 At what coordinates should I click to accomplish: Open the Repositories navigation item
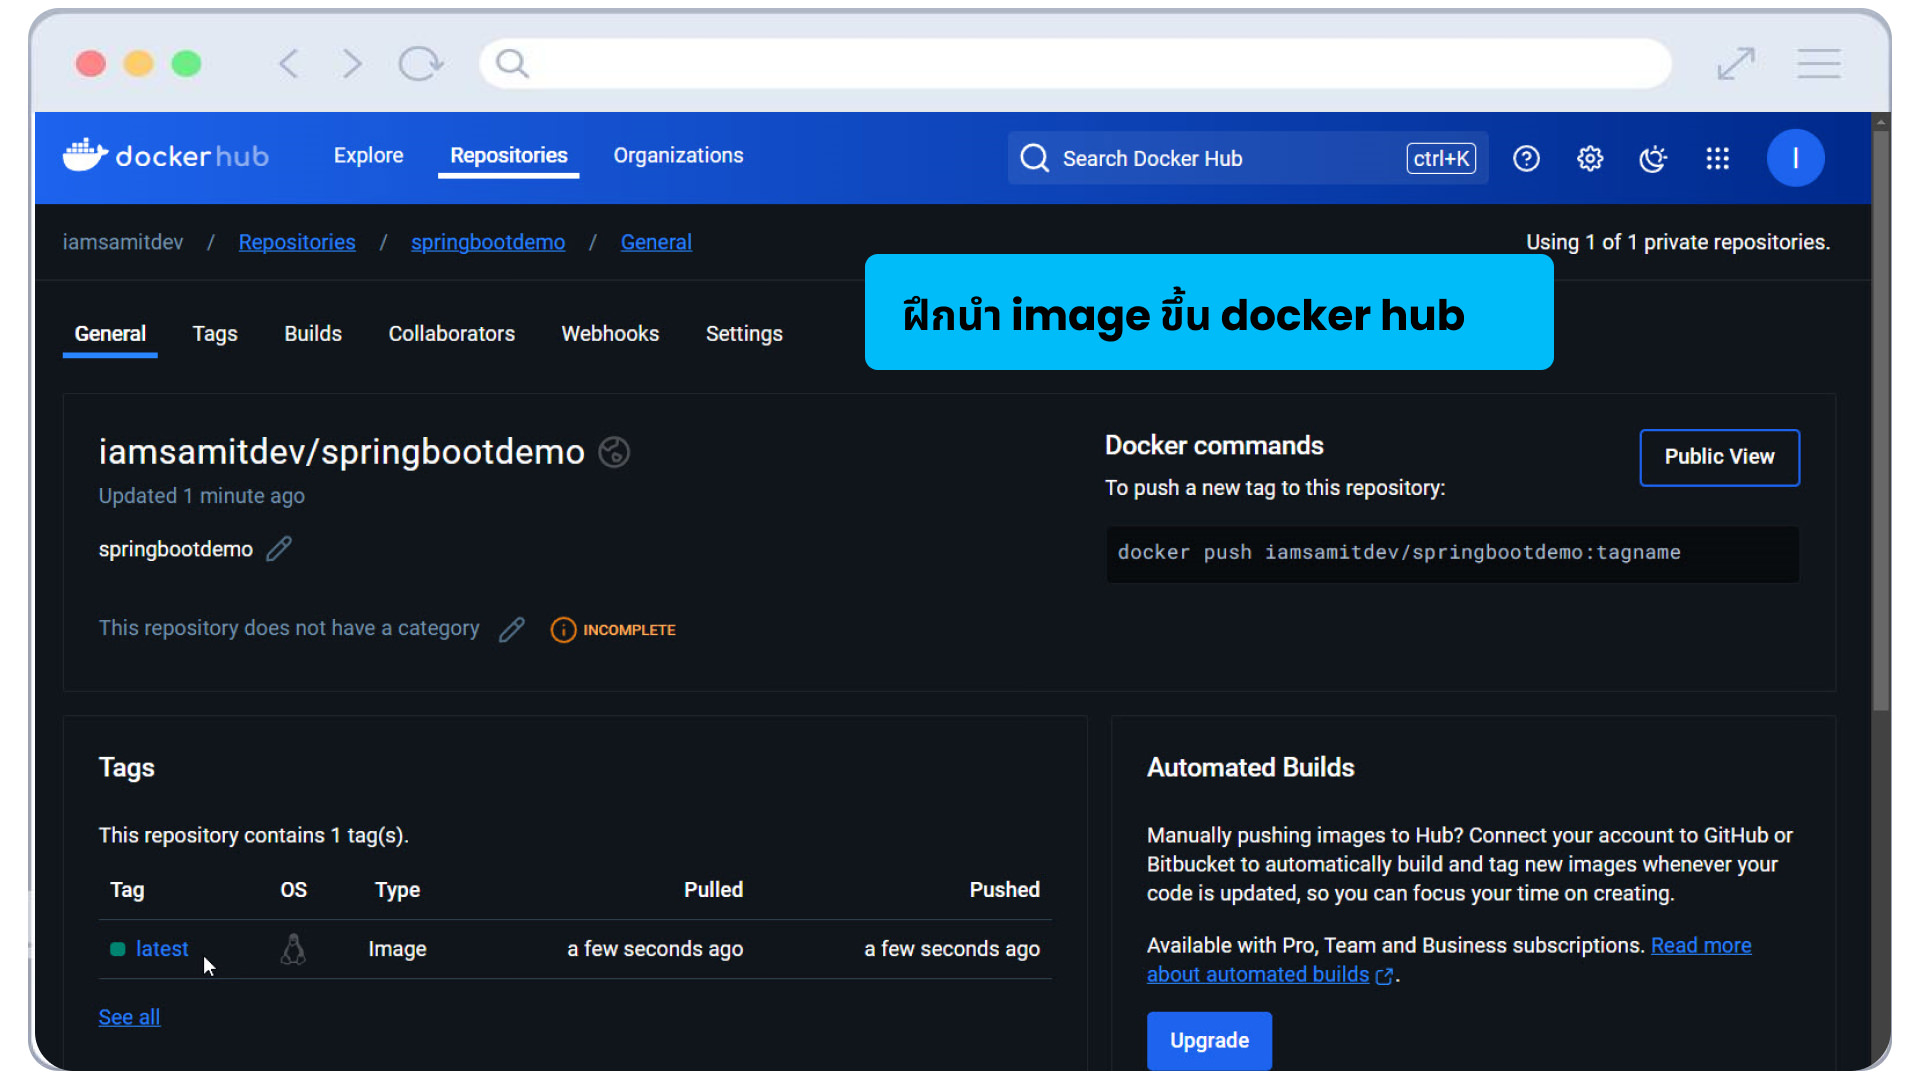coord(509,156)
